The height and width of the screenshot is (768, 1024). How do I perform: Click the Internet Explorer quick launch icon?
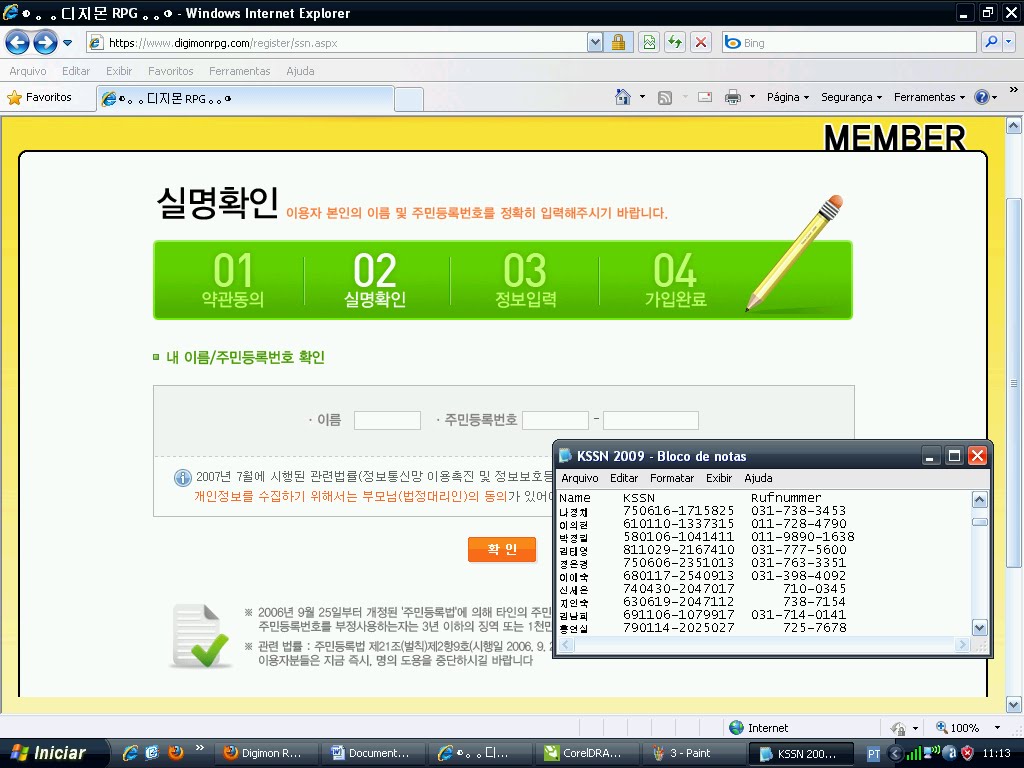click(130, 753)
